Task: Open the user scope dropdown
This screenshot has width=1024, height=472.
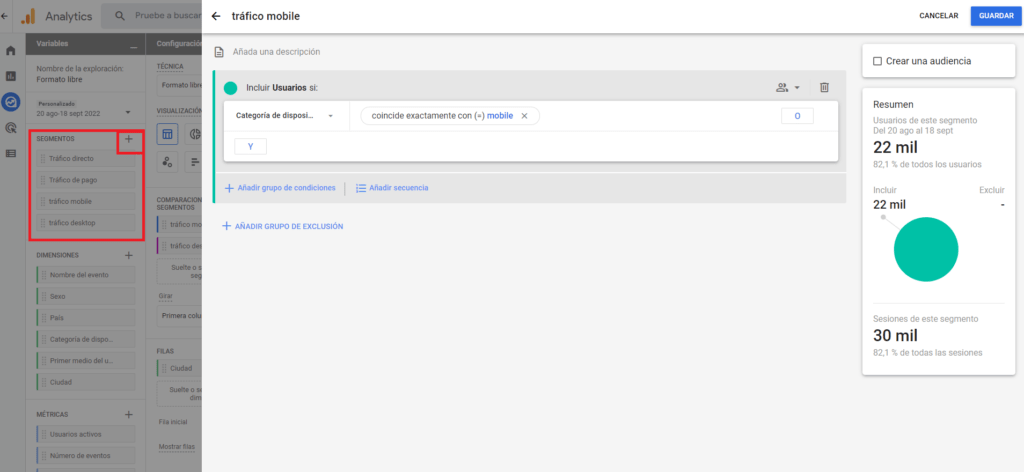Action: coord(788,87)
